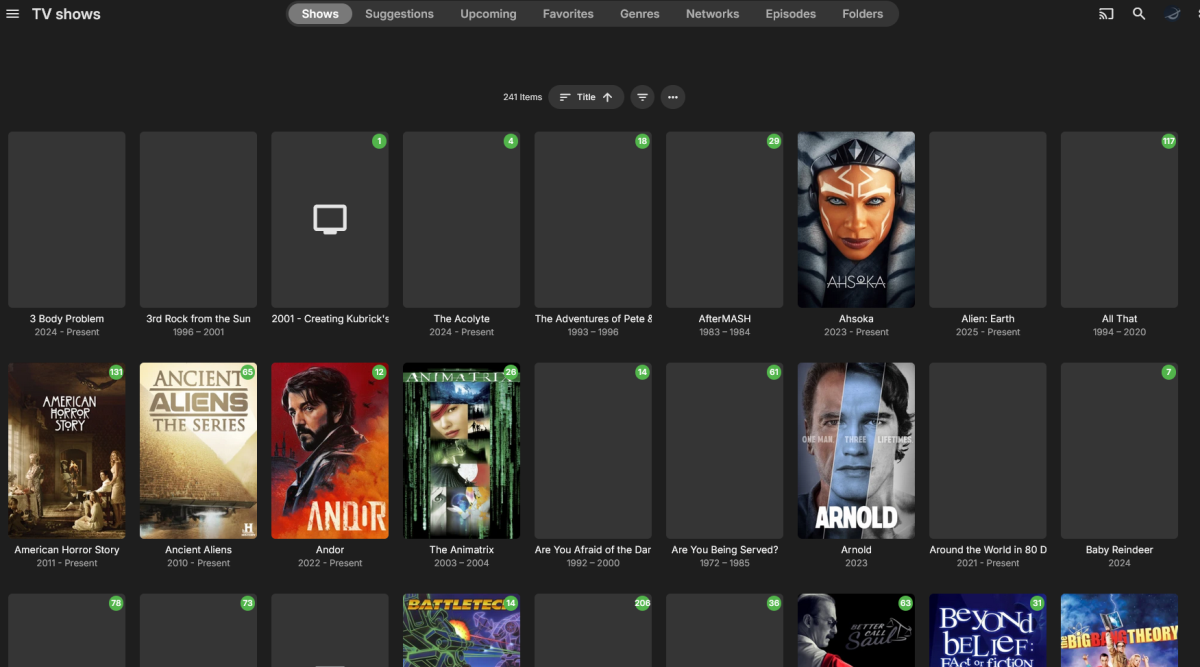Click the Around the World in 80 Days title

coord(988,550)
